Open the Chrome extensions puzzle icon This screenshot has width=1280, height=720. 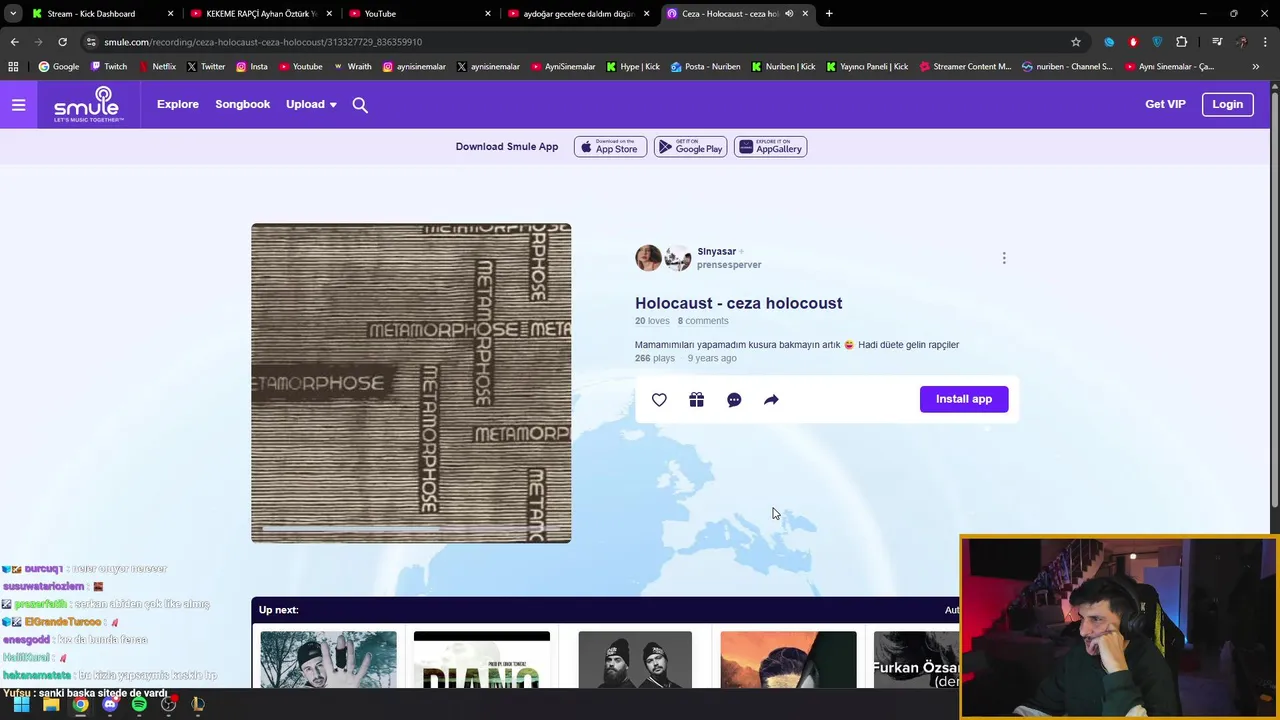click(1181, 42)
